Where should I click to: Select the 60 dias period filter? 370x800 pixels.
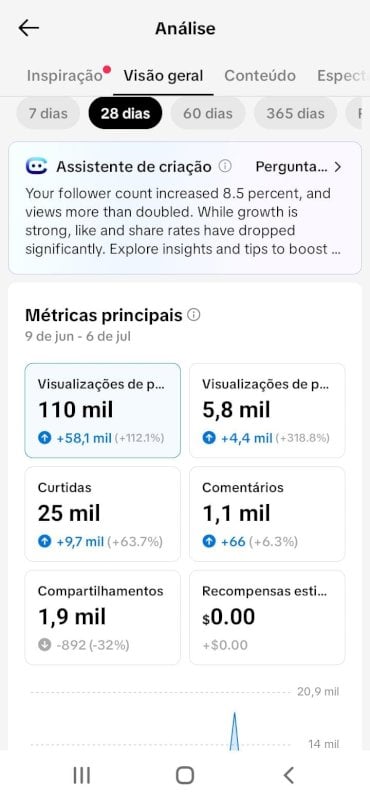click(208, 113)
